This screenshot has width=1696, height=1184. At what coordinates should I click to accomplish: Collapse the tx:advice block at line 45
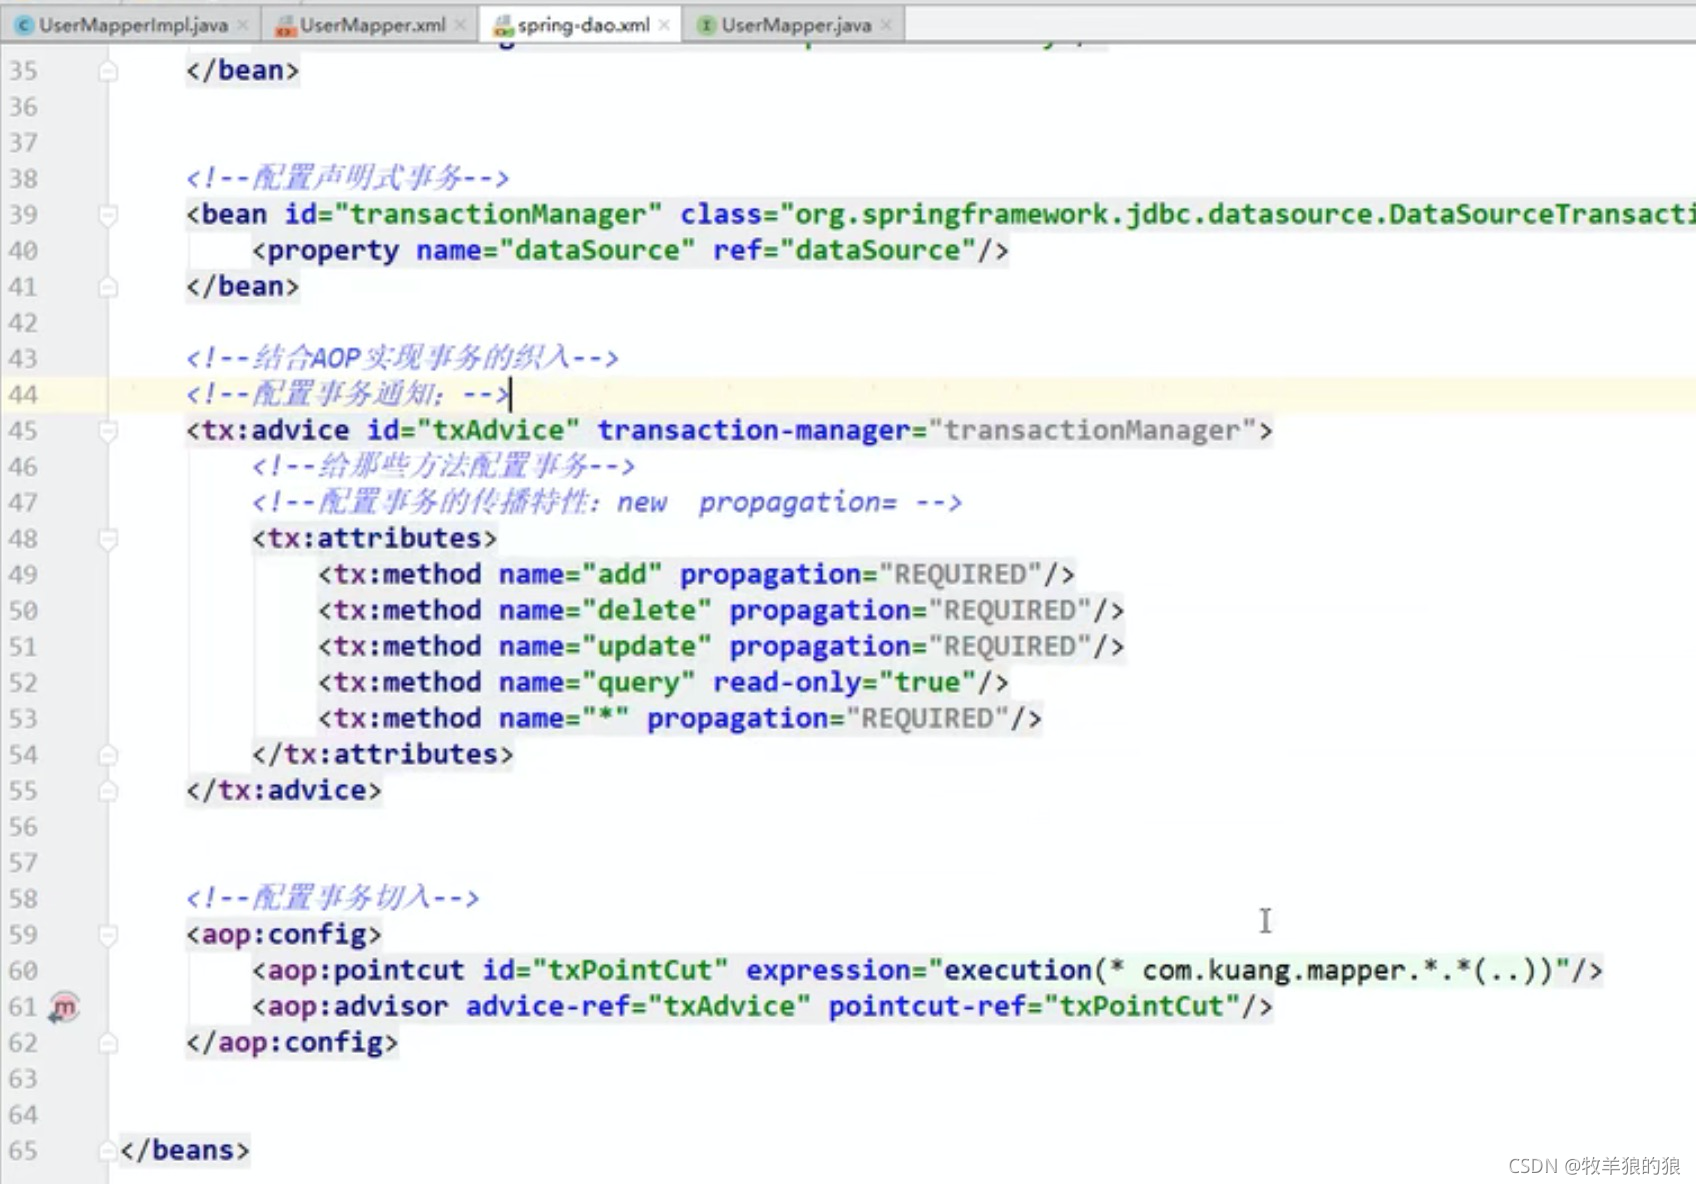tap(108, 431)
